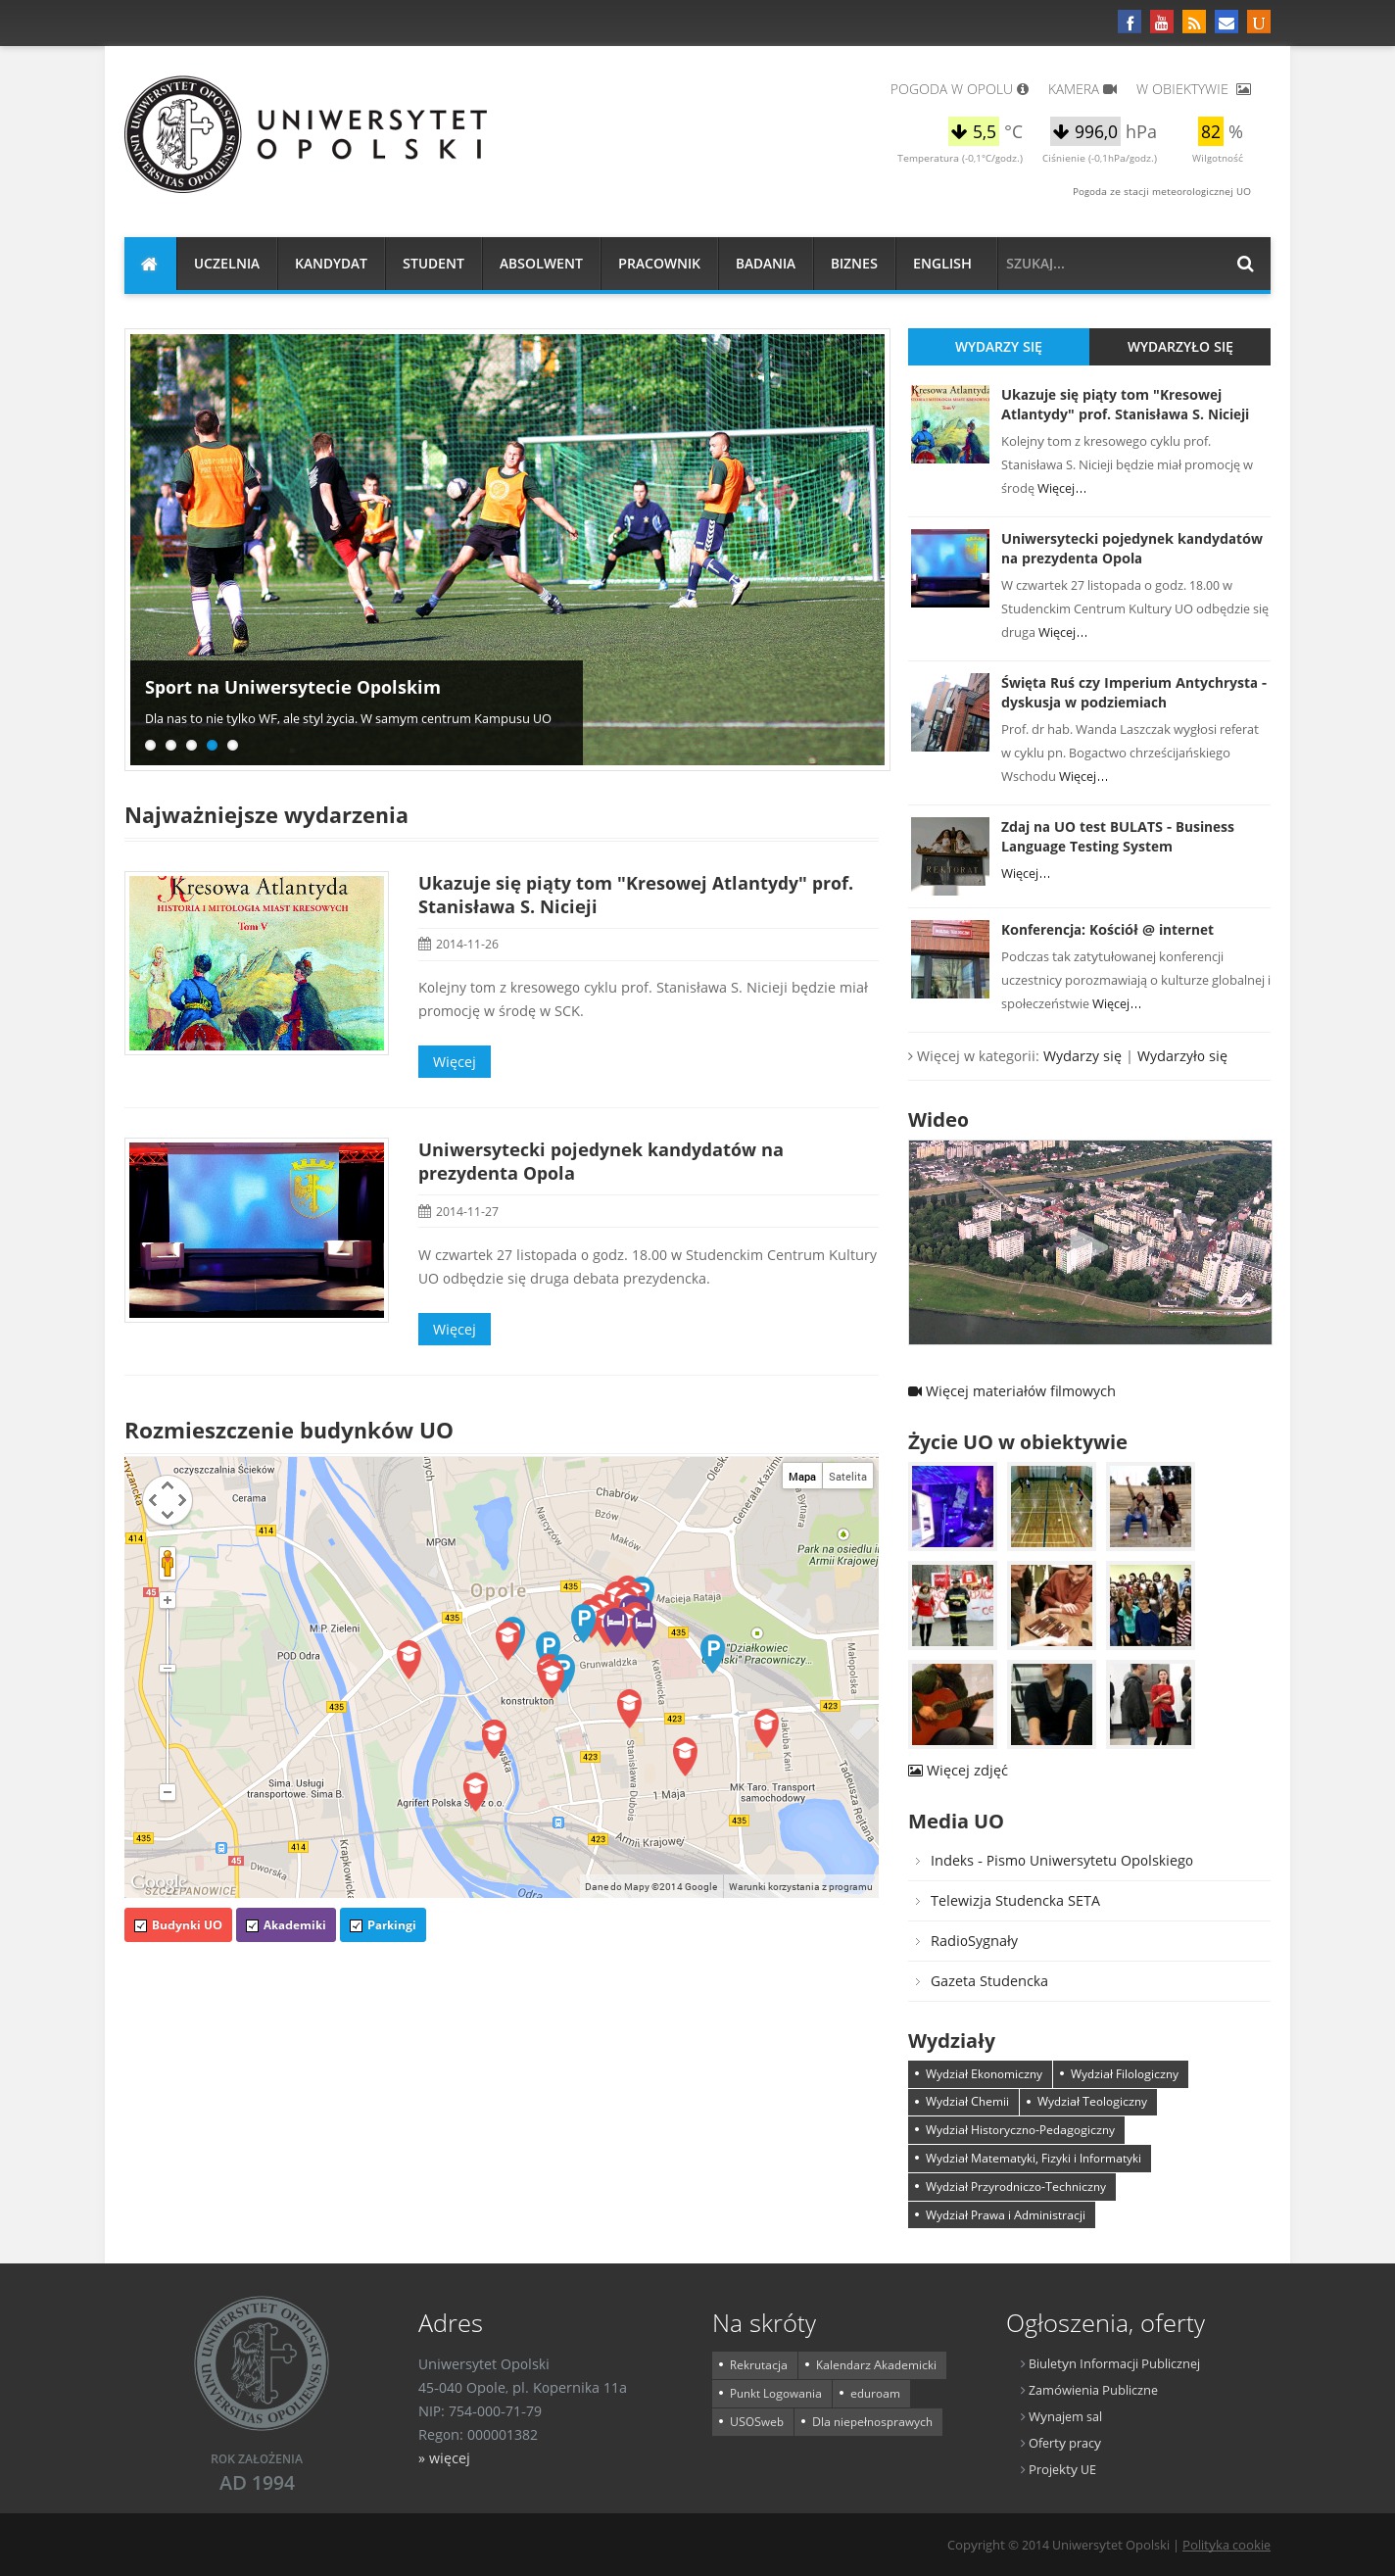This screenshot has width=1395, height=2576.
Task: Expand the Indeks - Pismo Uniwersytetu Opolskiego item
Action: tap(1061, 1860)
